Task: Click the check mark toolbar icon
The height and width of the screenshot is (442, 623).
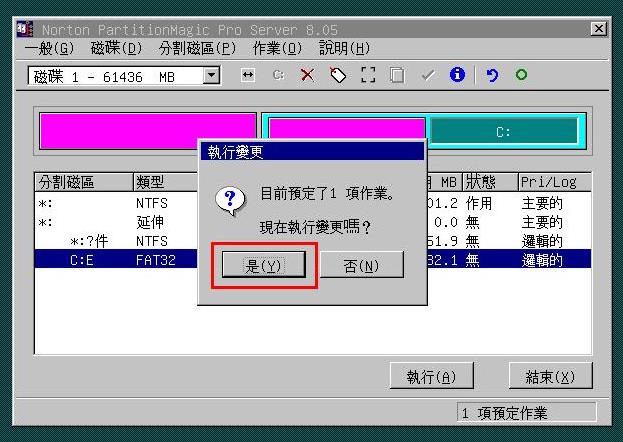Action: pos(428,75)
